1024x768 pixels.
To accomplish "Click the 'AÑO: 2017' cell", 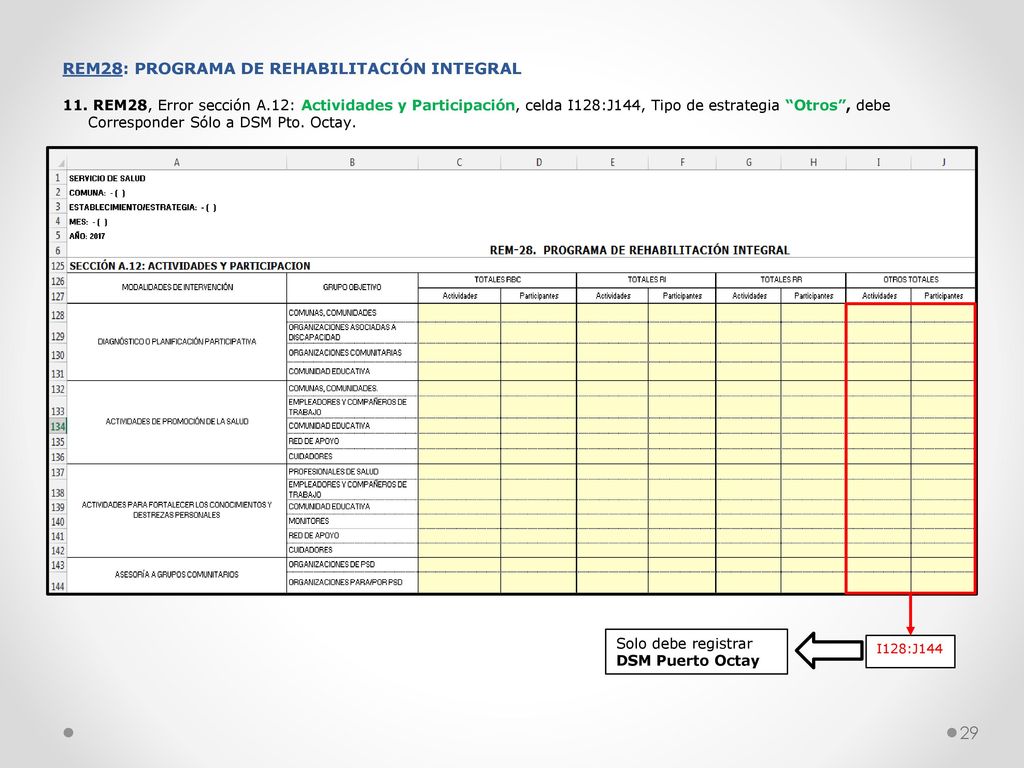I will point(87,236).
